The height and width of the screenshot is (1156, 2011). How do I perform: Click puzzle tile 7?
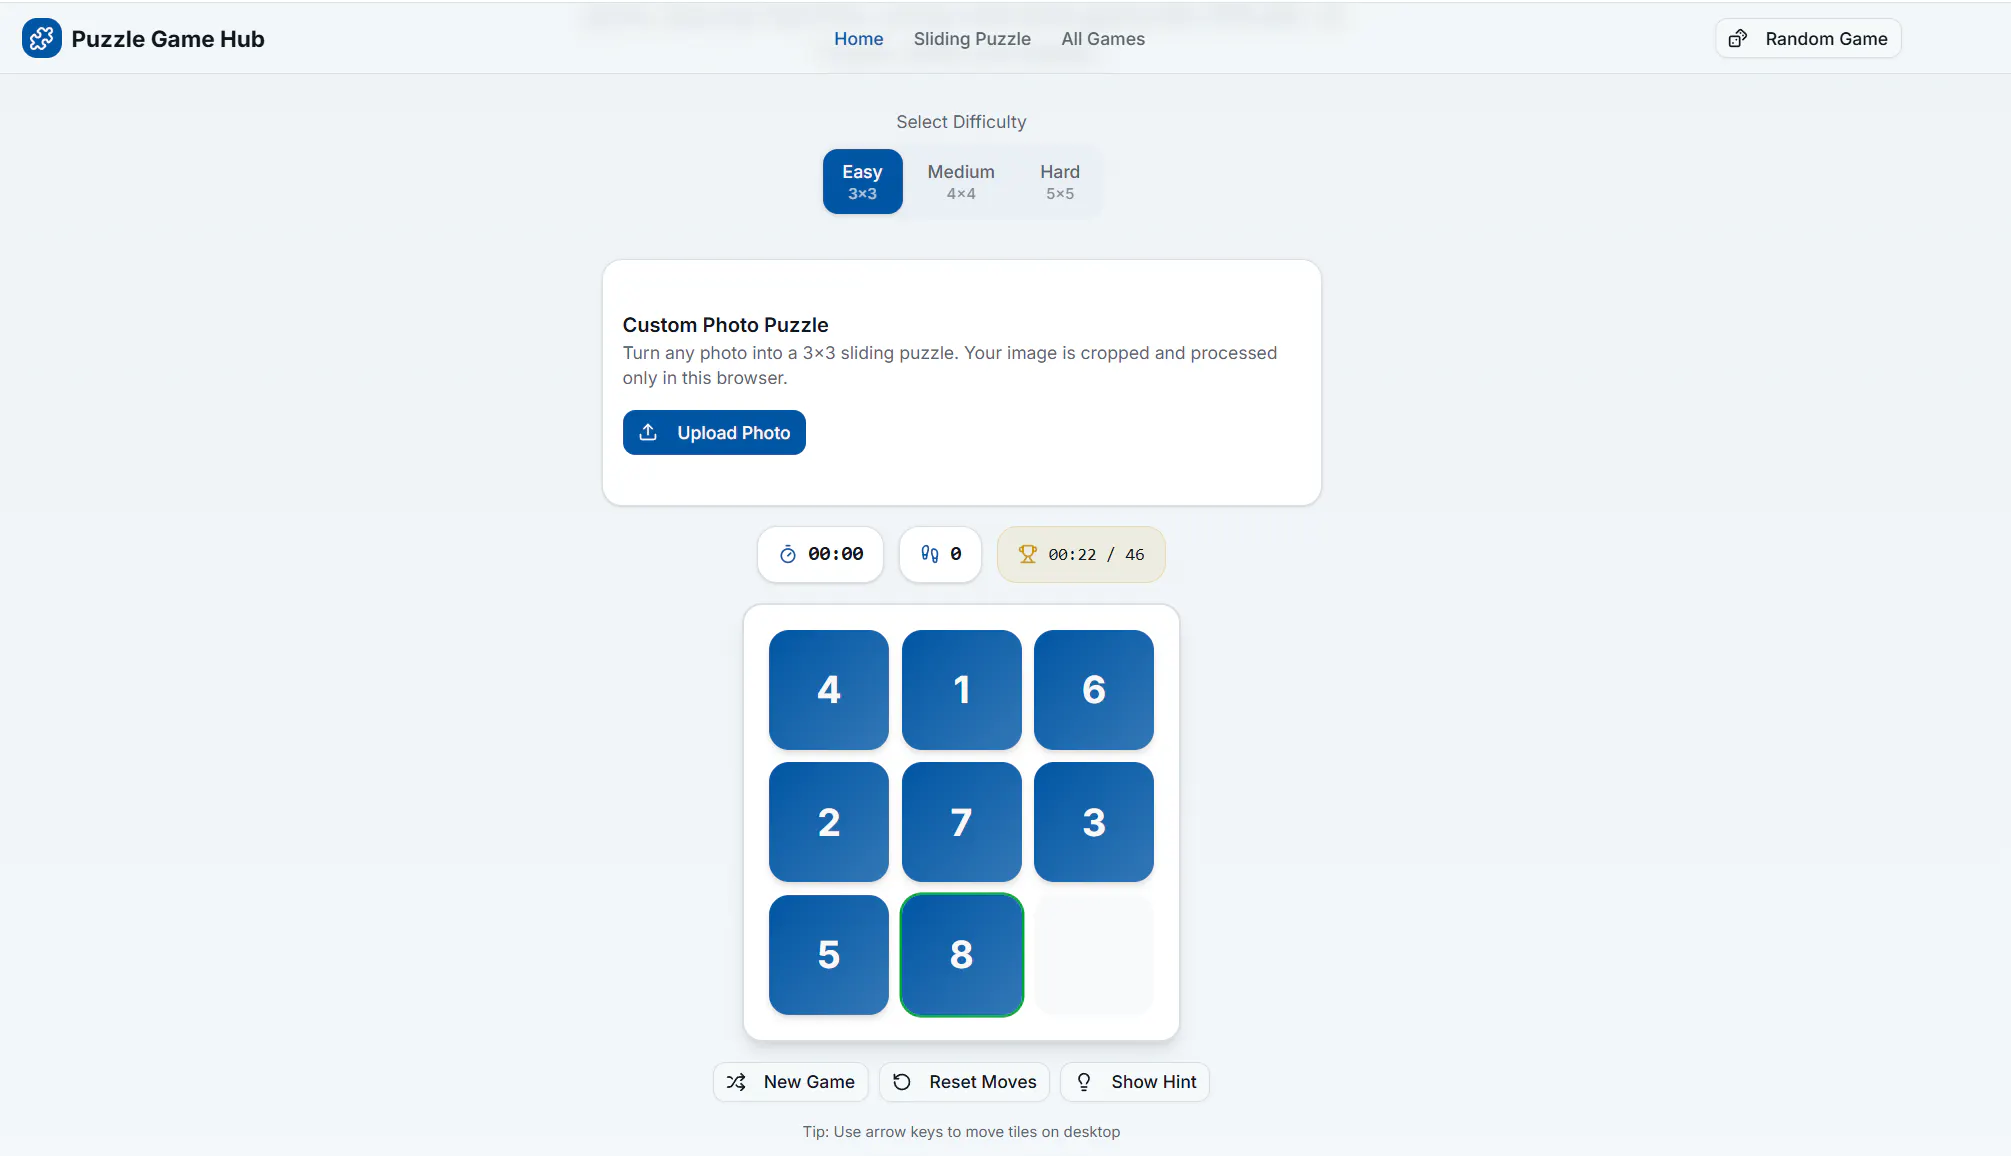962,822
